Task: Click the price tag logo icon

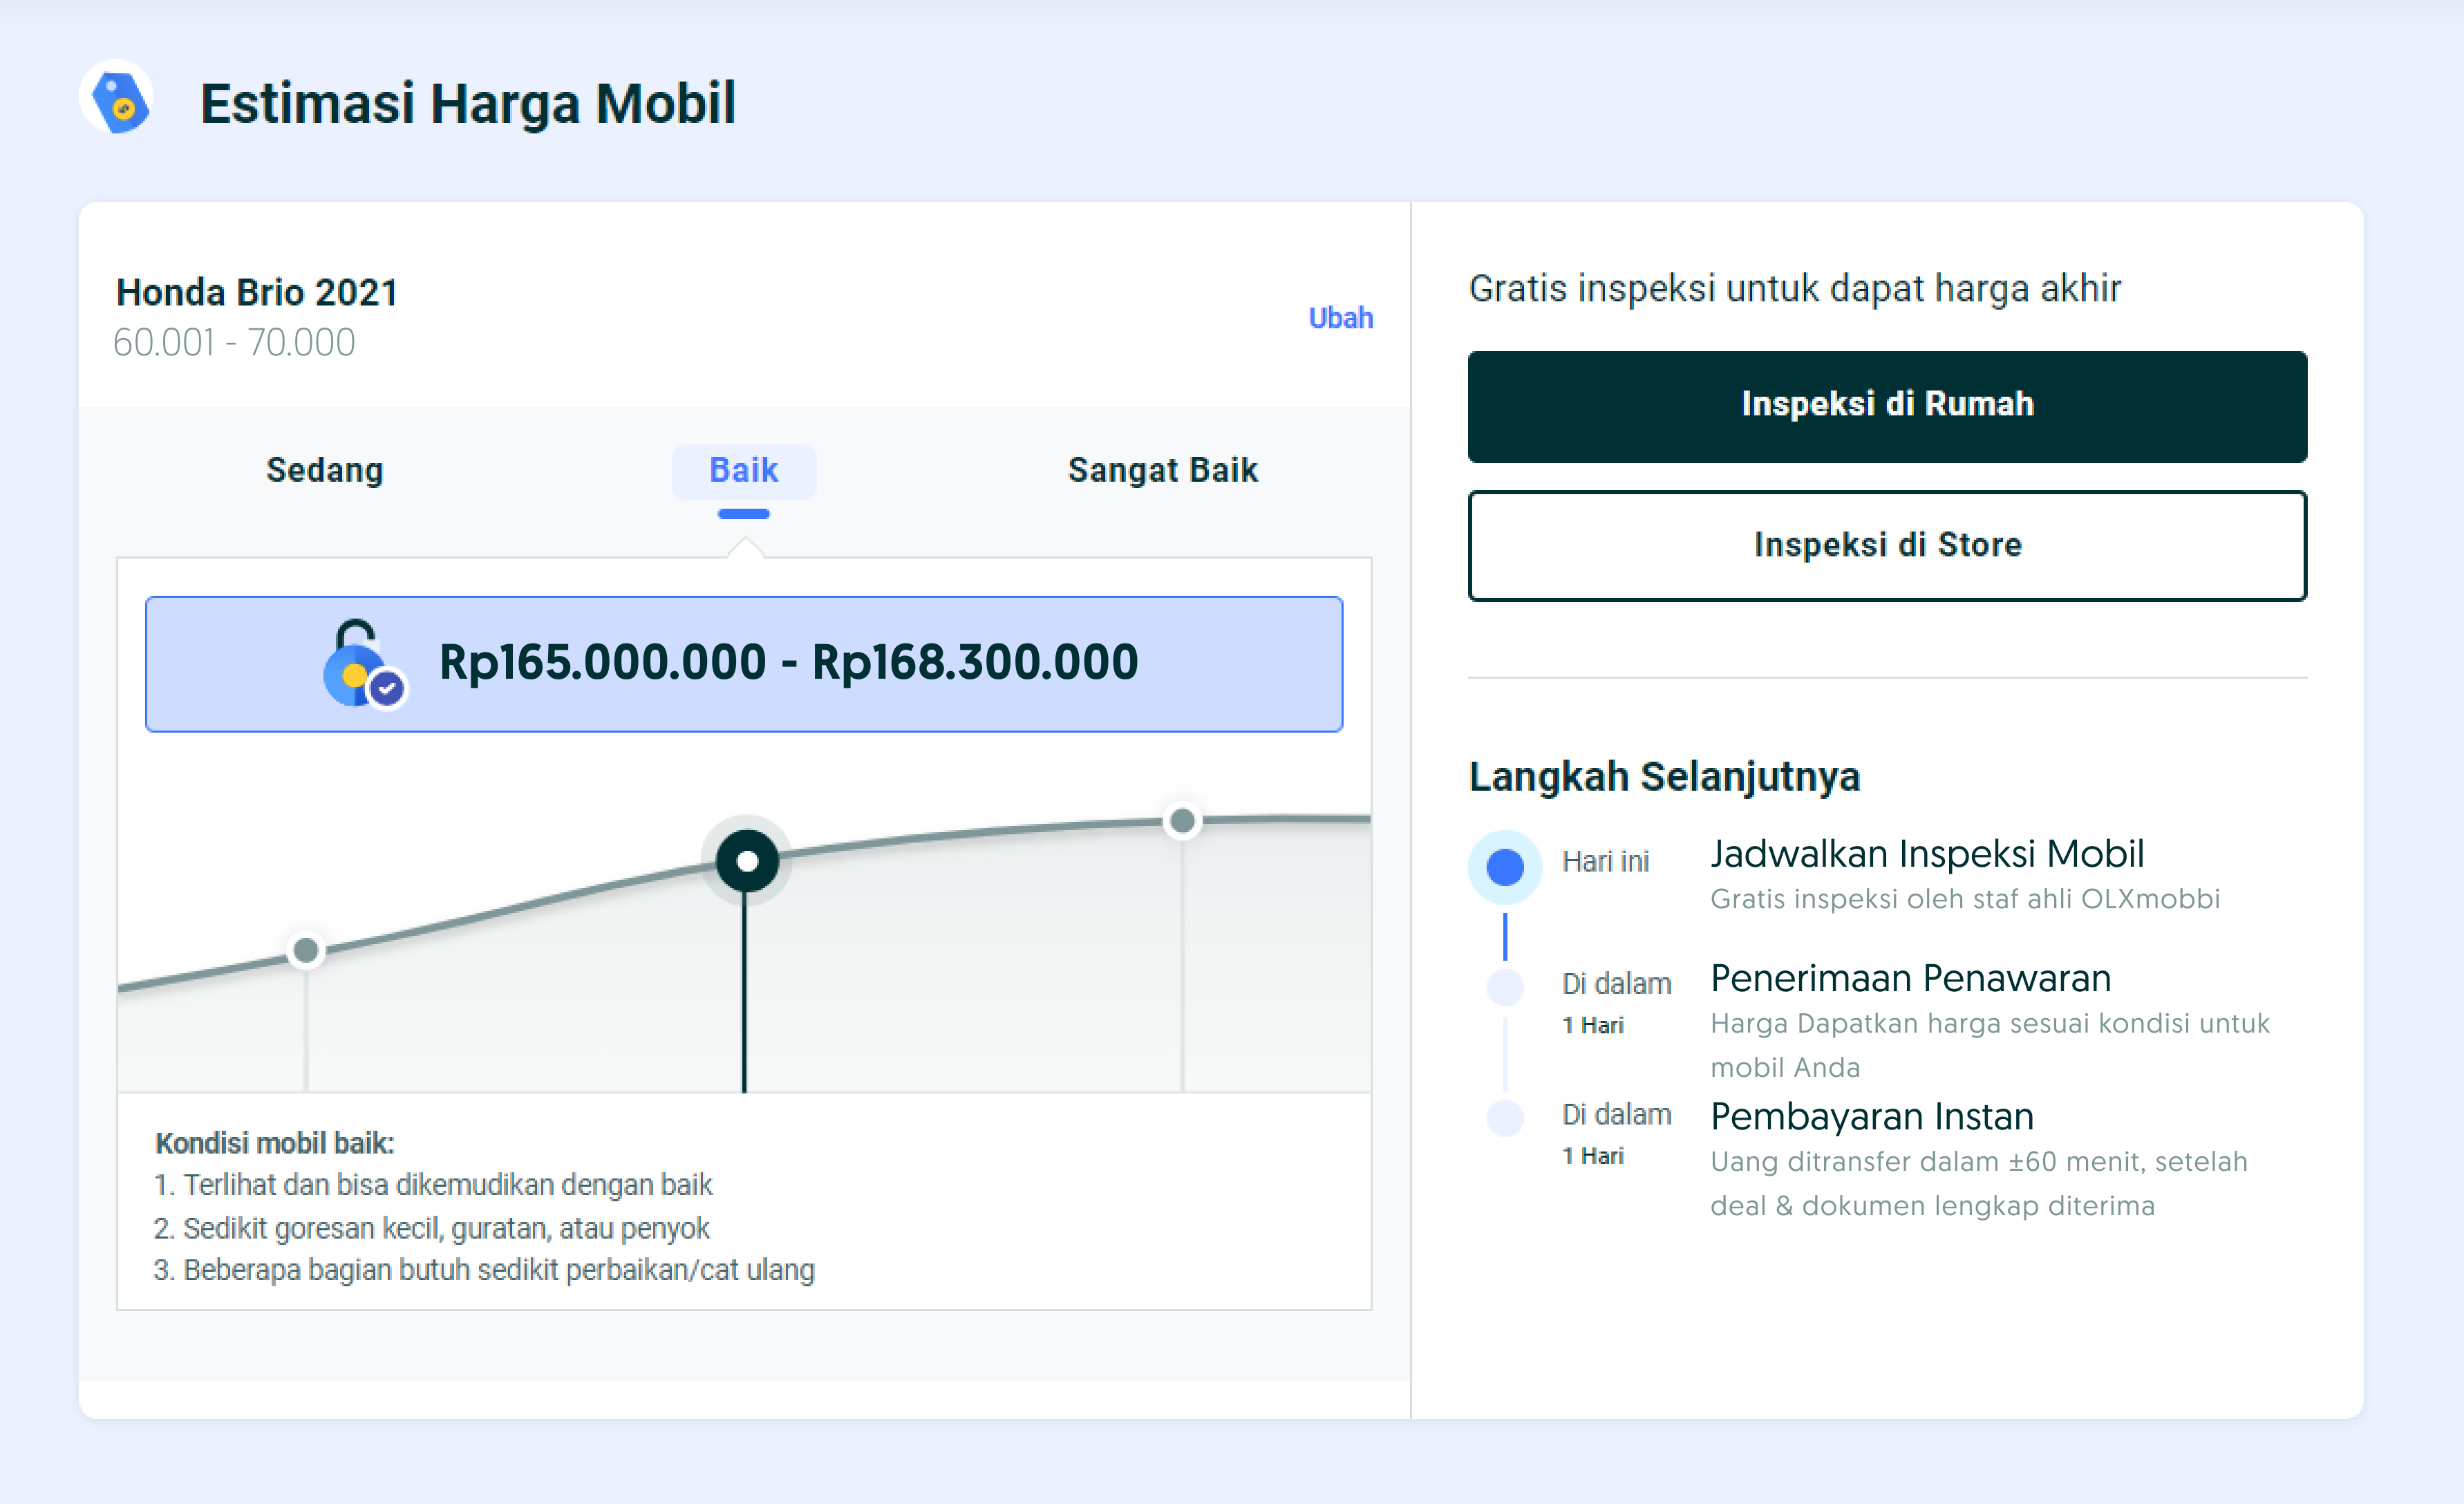Action: [117, 97]
